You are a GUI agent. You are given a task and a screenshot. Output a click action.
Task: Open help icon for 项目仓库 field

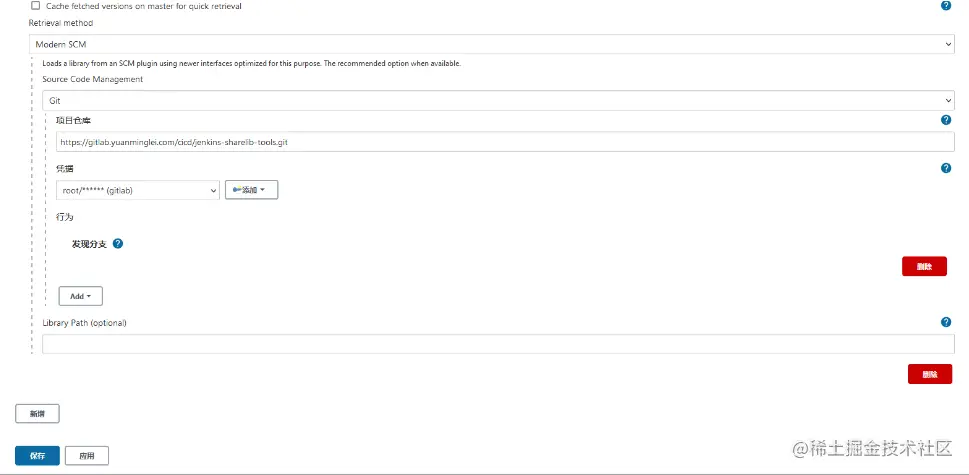(946, 120)
